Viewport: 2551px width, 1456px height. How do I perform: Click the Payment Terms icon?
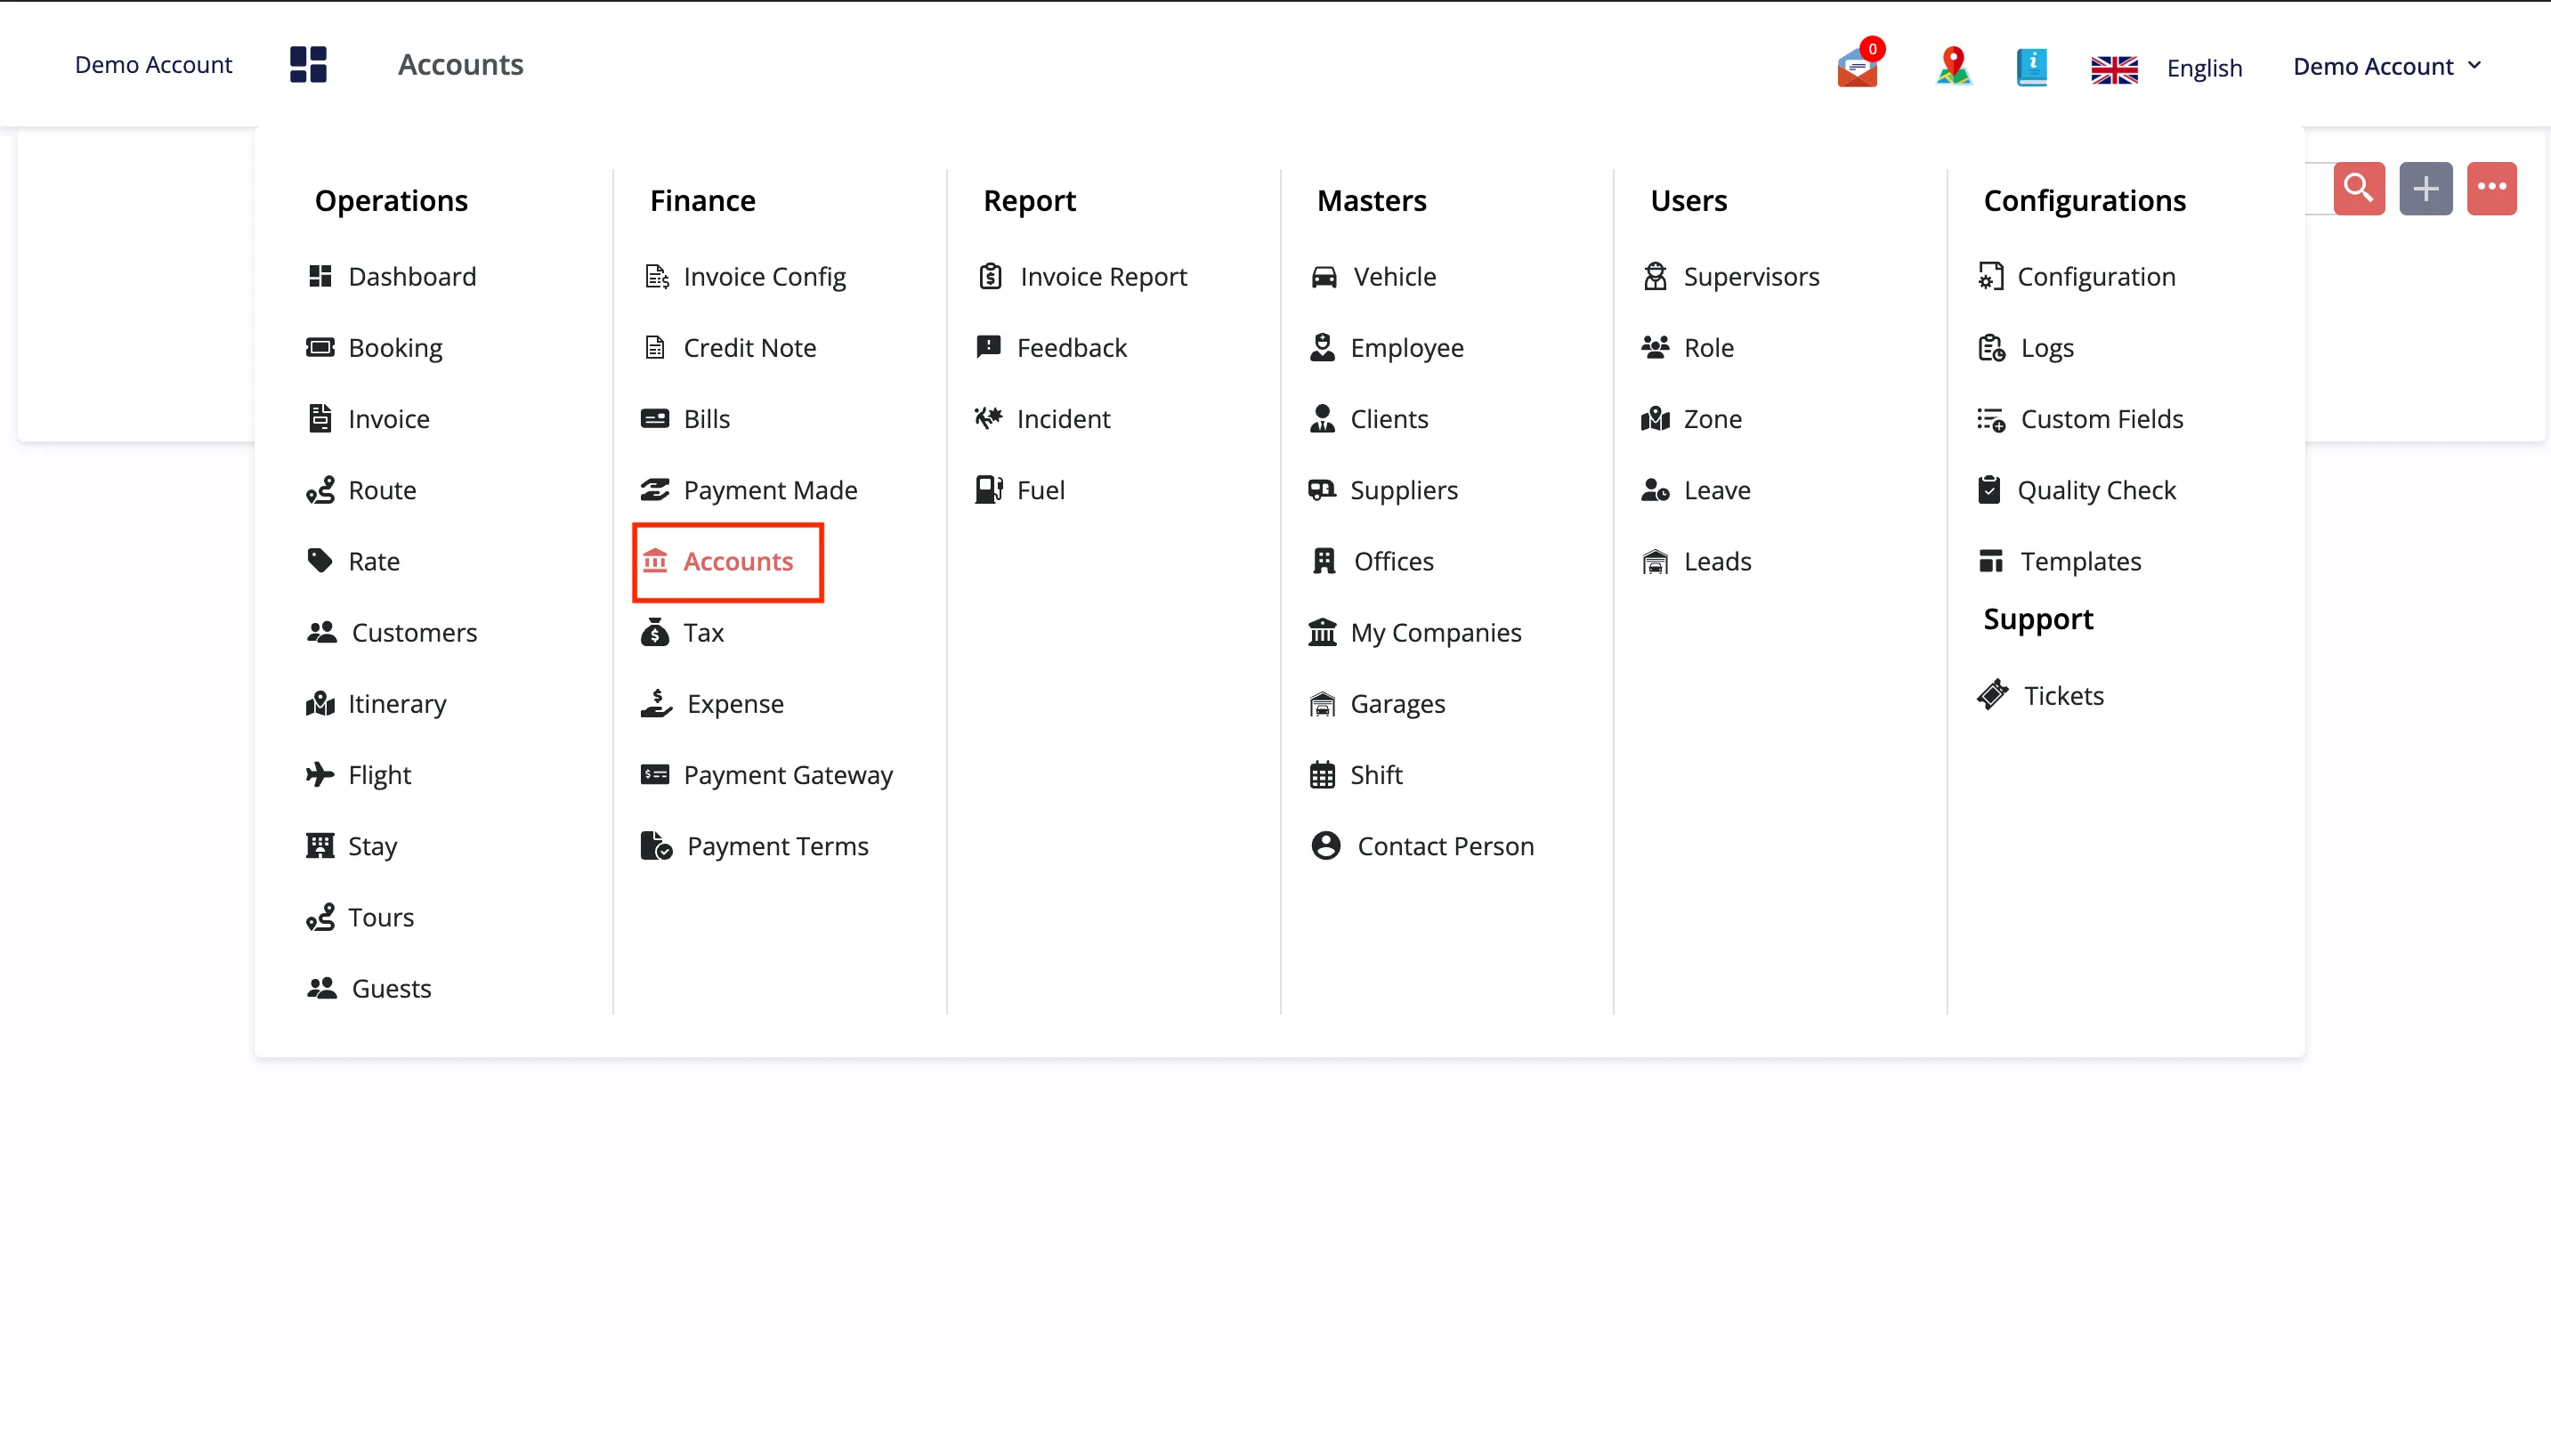(x=656, y=846)
